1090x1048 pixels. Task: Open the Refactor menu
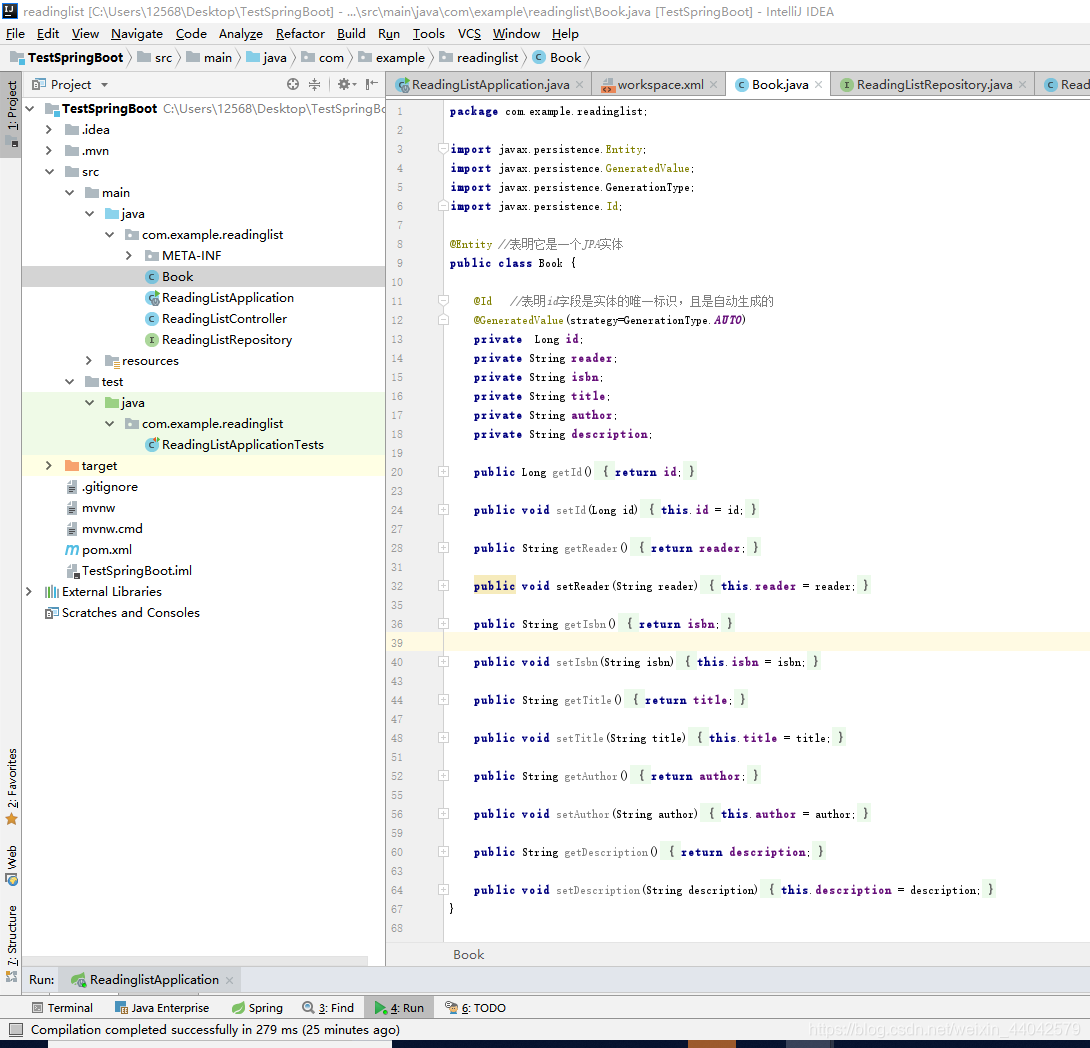click(x=300, y=33)
